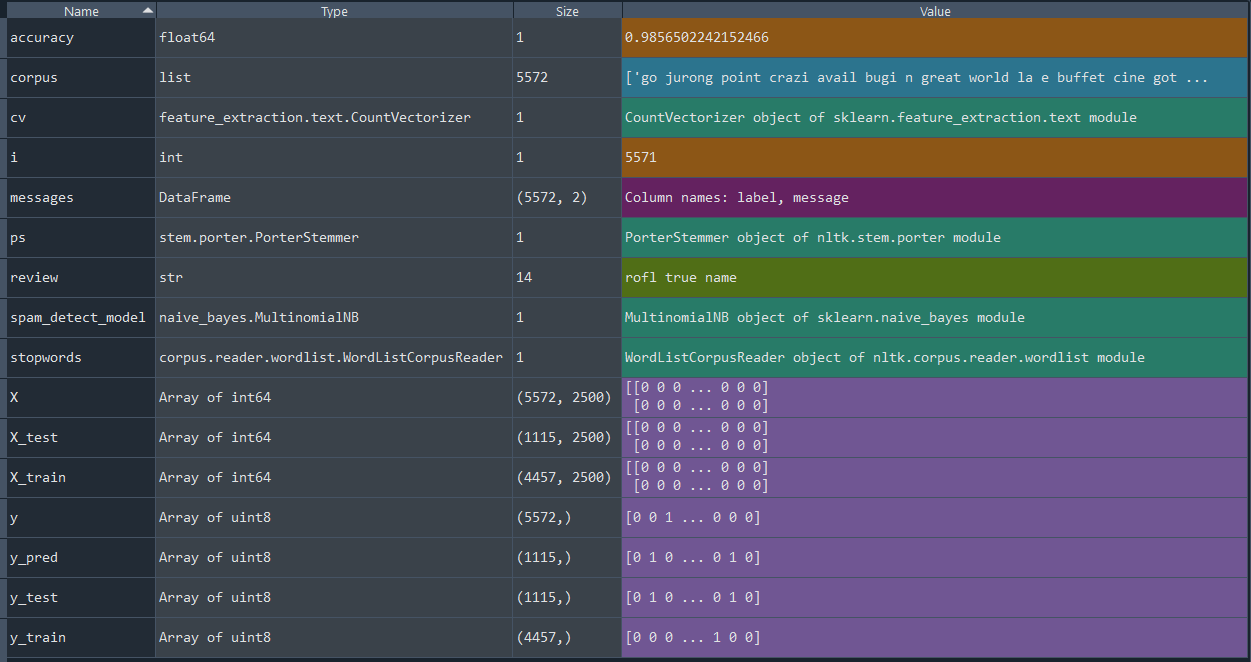Screen dimensions: 1251x662
Task: Select the corpus list variable name
Action: pyautogui.click(x=34, y=78)
